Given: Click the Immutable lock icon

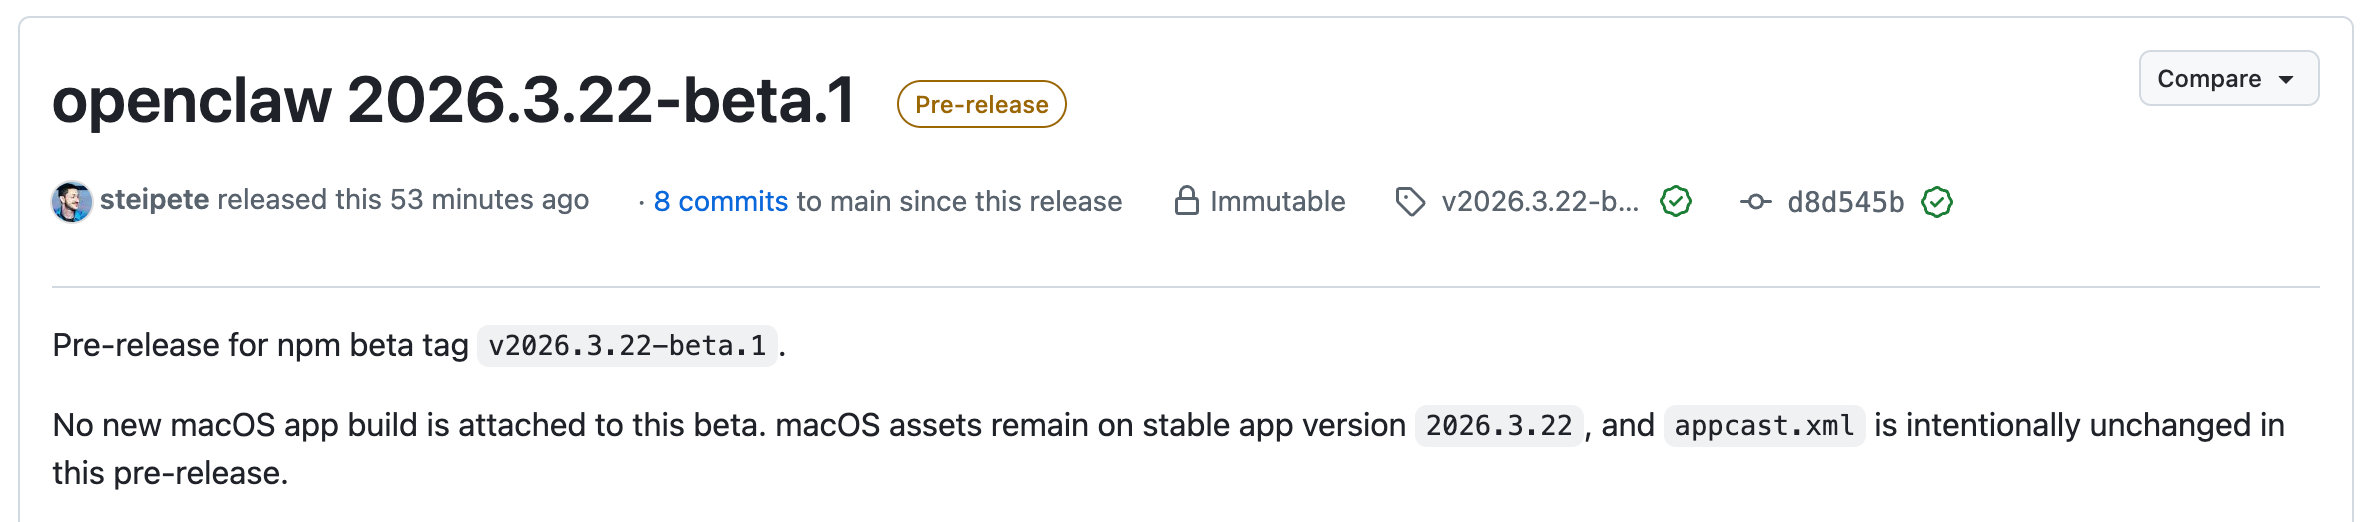Looking at the screenshot, I should point(1186,201).
